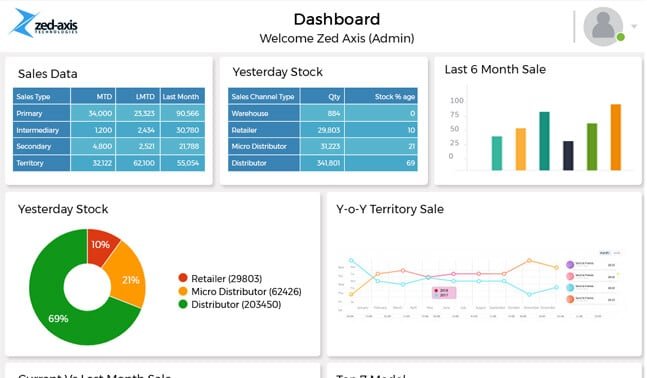Select the 10% red donut segment
Image resolution: width=647 pixels, height=378 pixels.
point(101,246)
